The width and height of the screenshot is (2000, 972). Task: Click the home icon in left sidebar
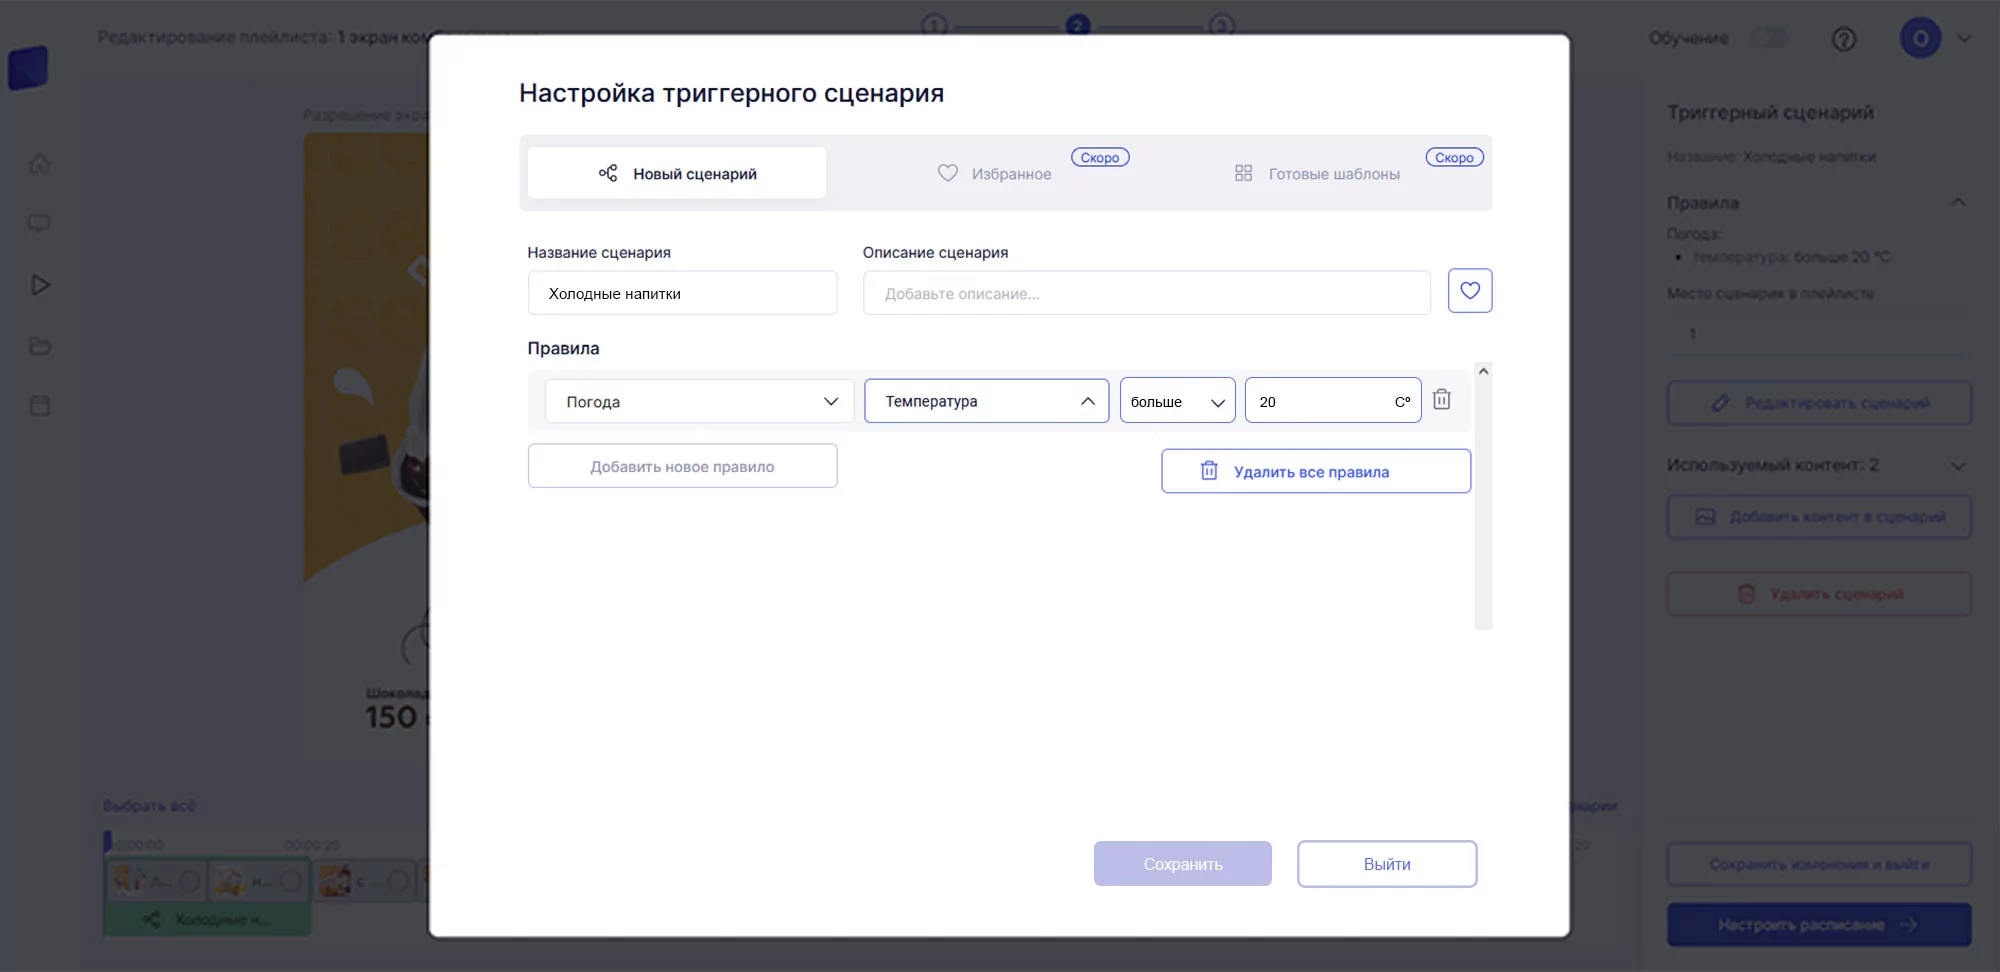(x=40, y=164)
